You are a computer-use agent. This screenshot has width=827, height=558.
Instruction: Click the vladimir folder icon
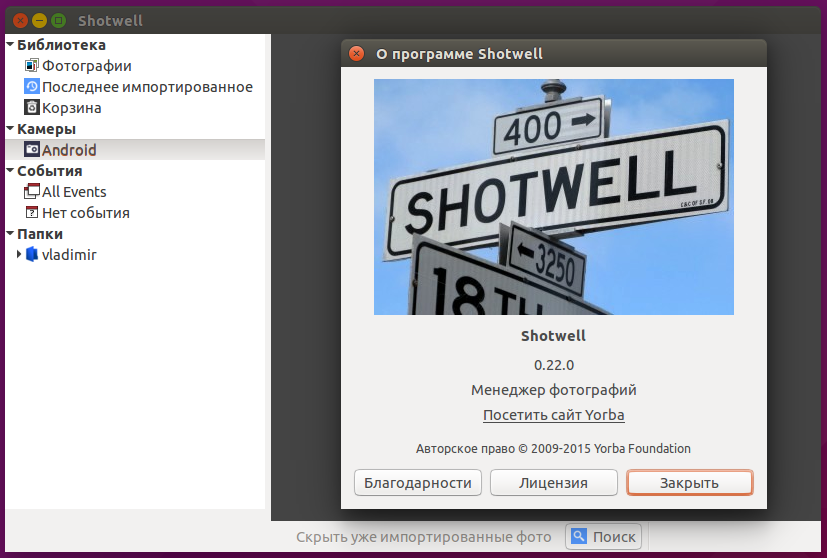tap(32, 254)
